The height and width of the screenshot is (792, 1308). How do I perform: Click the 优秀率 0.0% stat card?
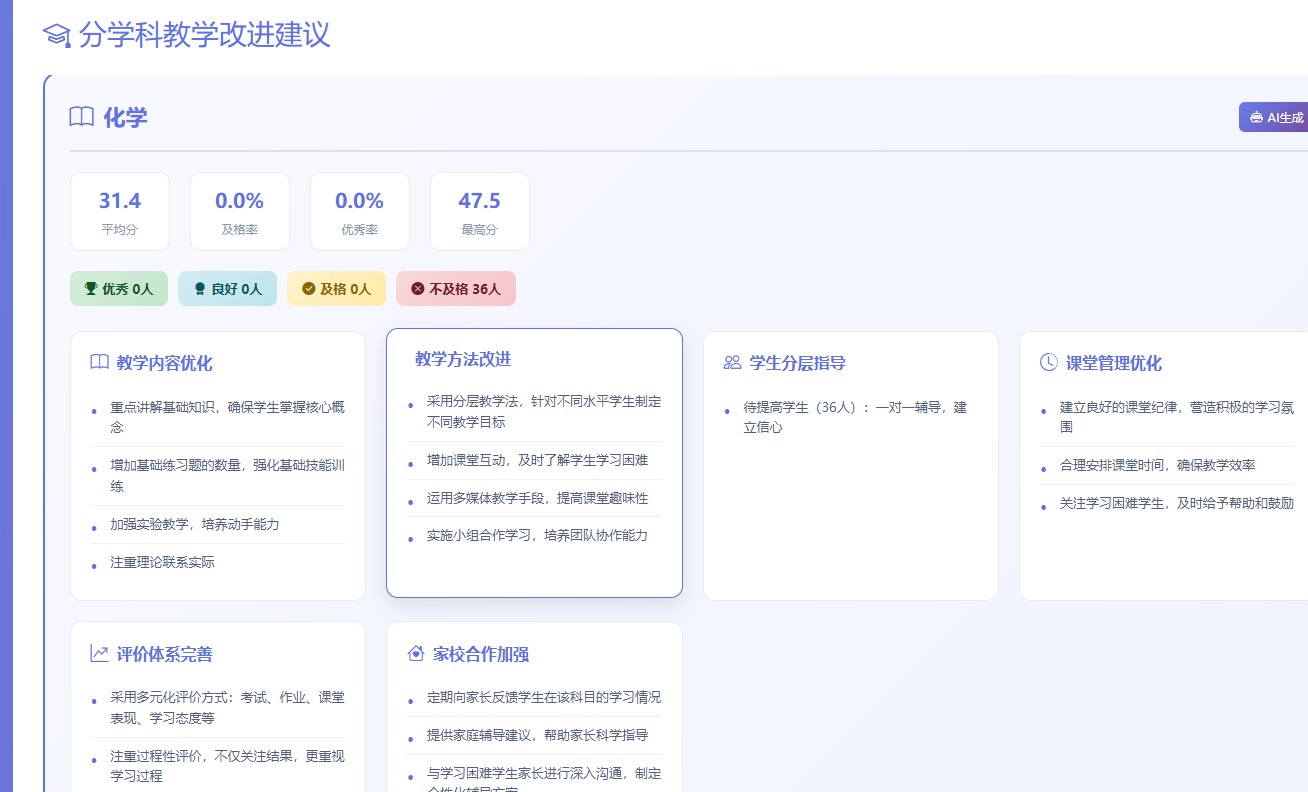tap(360, 211)
